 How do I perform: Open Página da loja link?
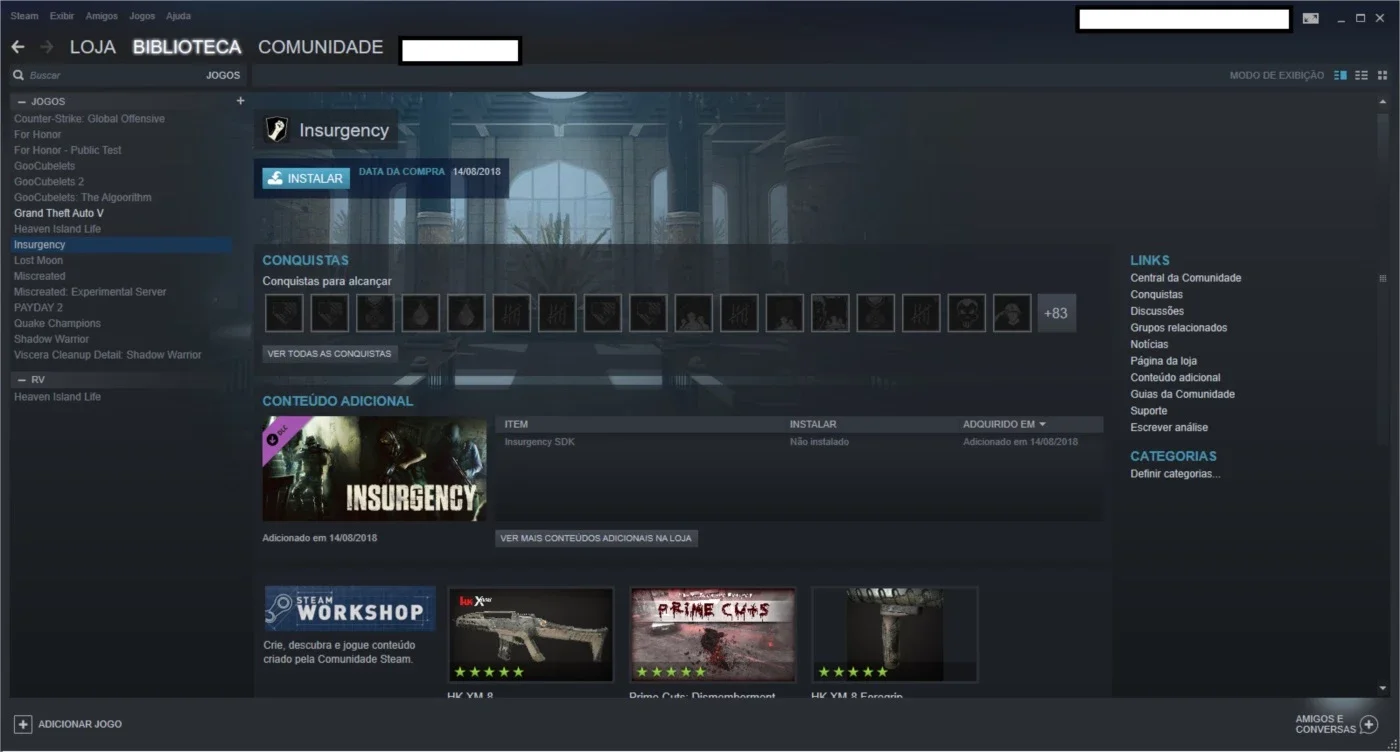(1163, 361)
